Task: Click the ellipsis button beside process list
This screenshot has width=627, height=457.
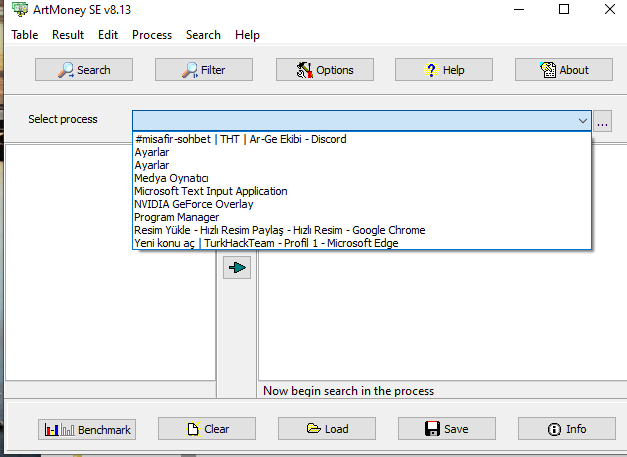Action: click(x=603, y=121)
